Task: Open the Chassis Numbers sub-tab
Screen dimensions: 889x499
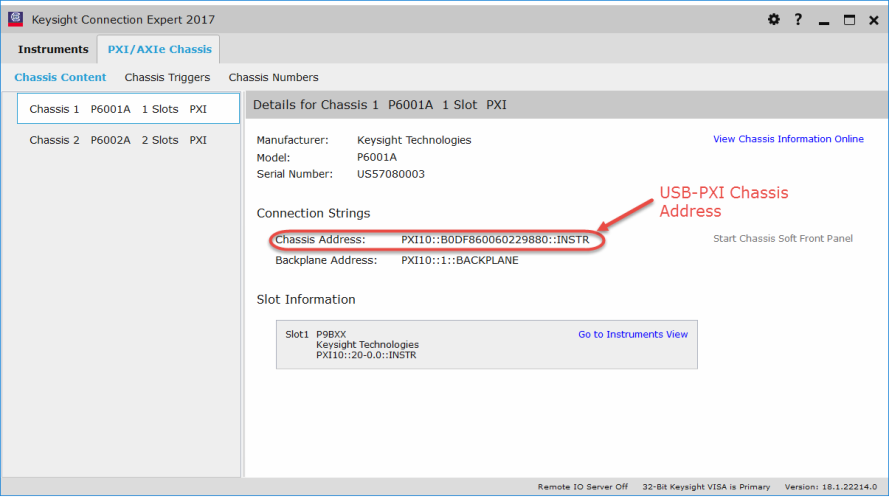Action: (273, 77)
